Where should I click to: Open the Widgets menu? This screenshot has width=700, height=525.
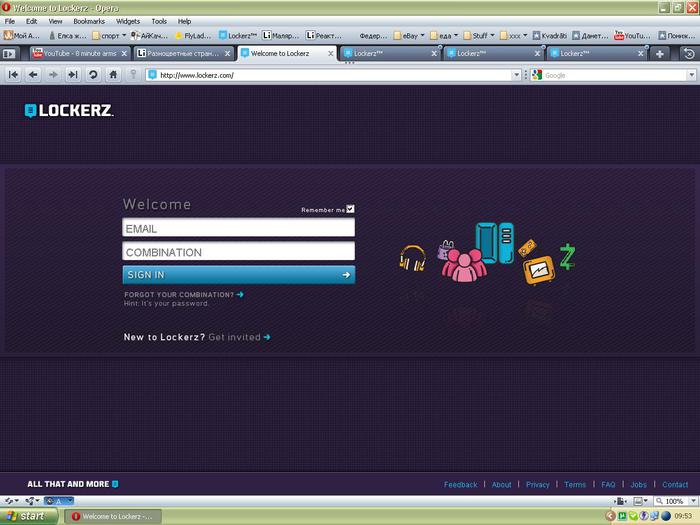[x=128, y=21]
